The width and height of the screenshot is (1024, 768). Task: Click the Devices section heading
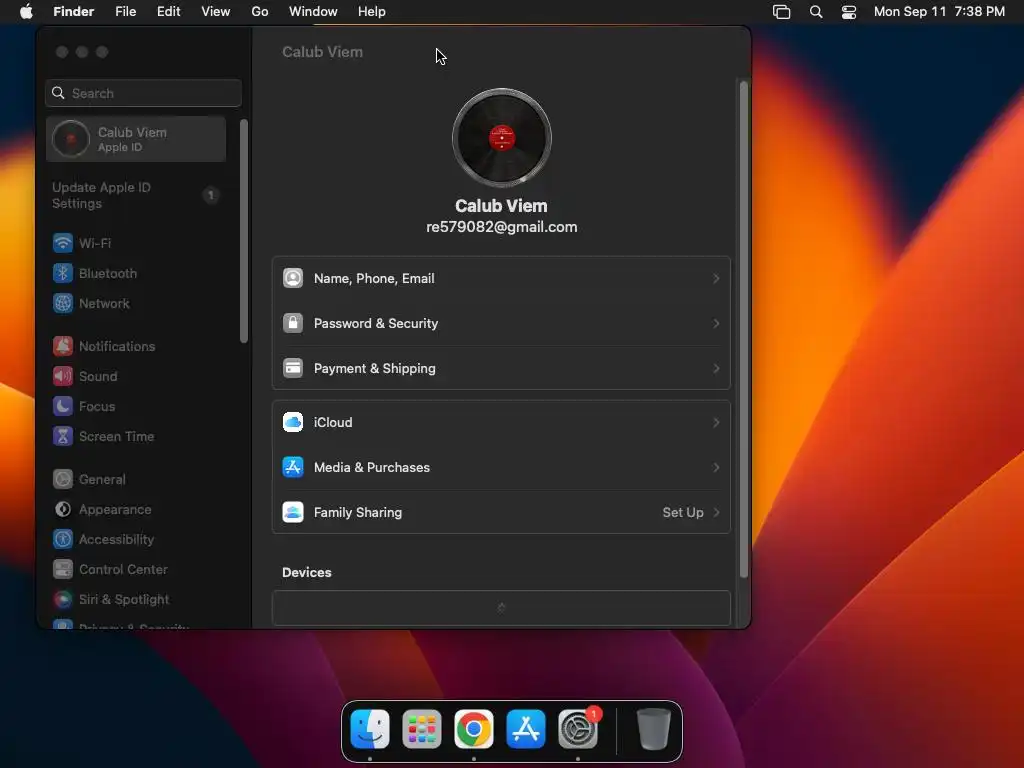pyautogui.click(x=307, y=573)
